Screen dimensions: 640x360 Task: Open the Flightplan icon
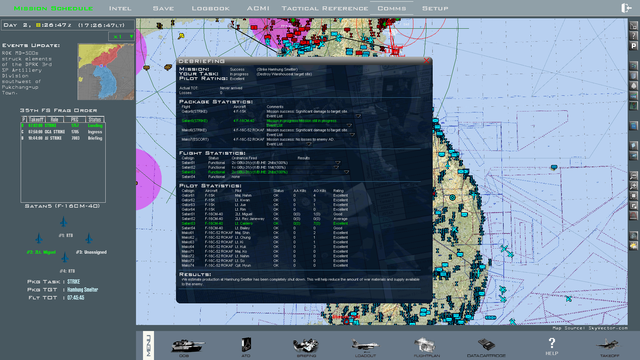coord(426,346)
